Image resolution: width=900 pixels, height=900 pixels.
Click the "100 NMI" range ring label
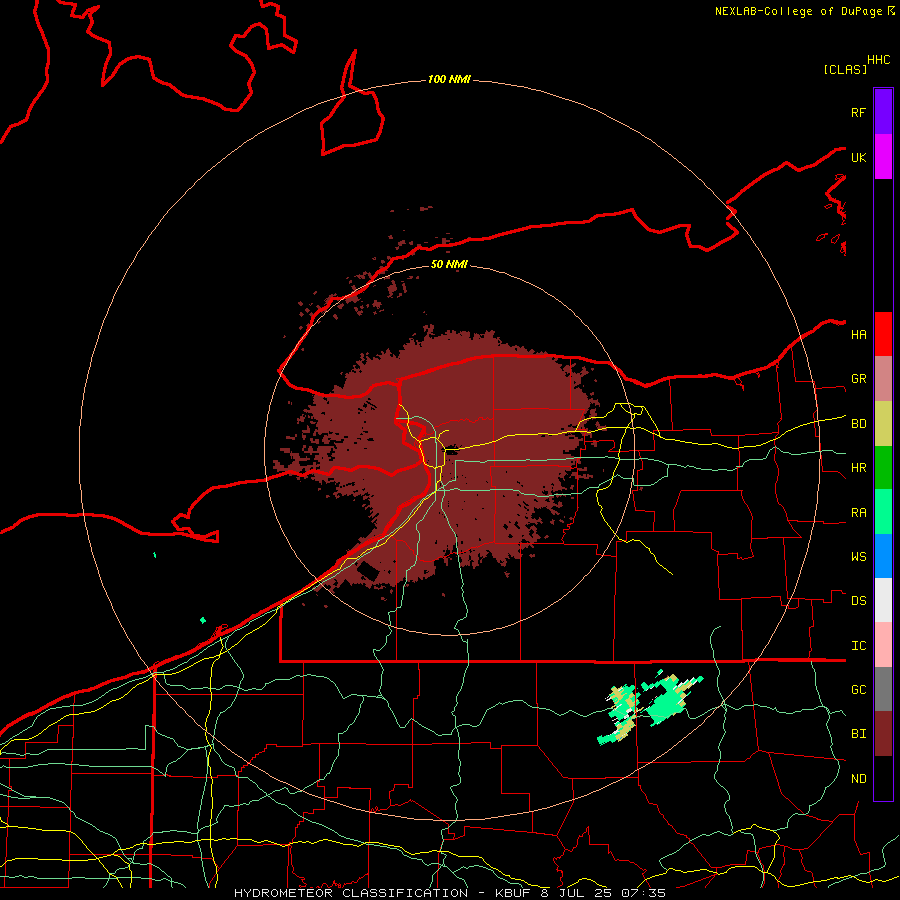(449, 79)
